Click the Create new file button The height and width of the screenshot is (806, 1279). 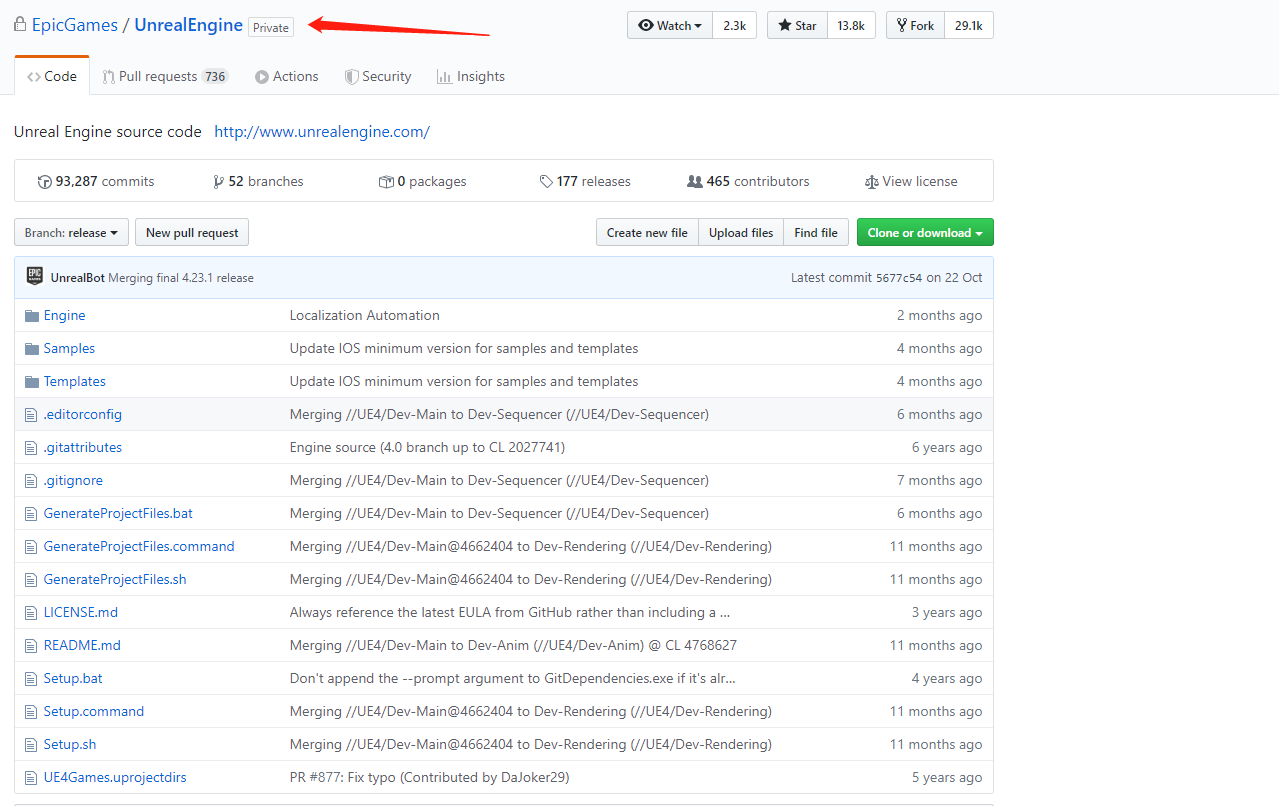[x=647, y=232]
